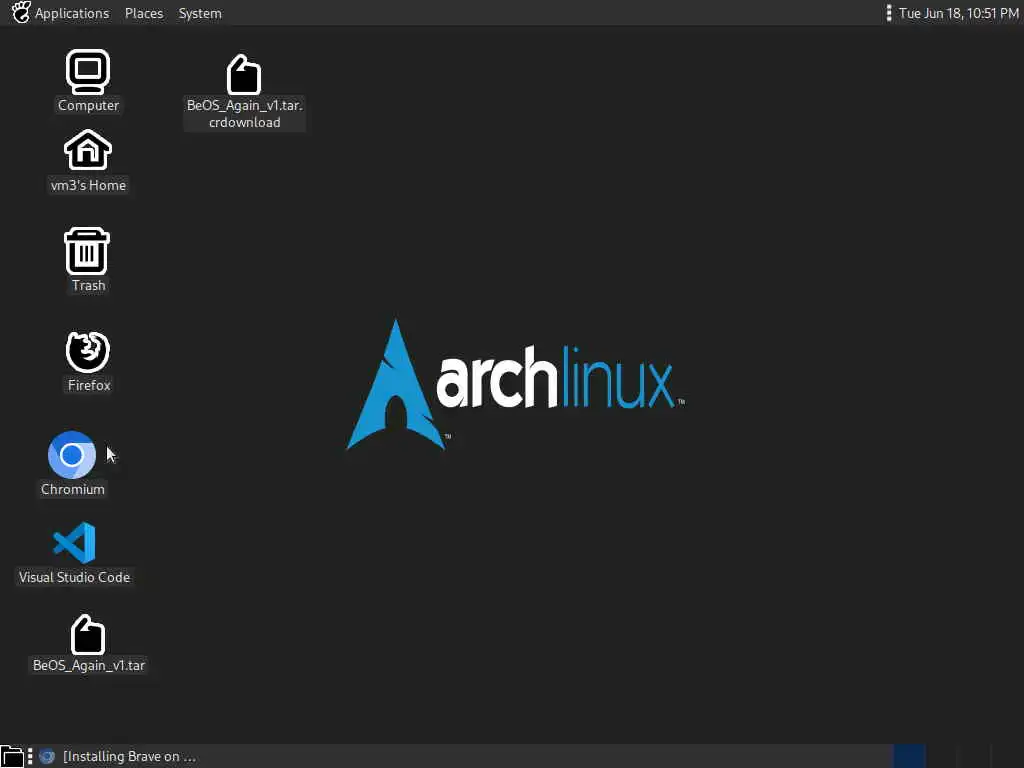
Task: Click the panel handle beside the clock
Action: tap(888, 13)
